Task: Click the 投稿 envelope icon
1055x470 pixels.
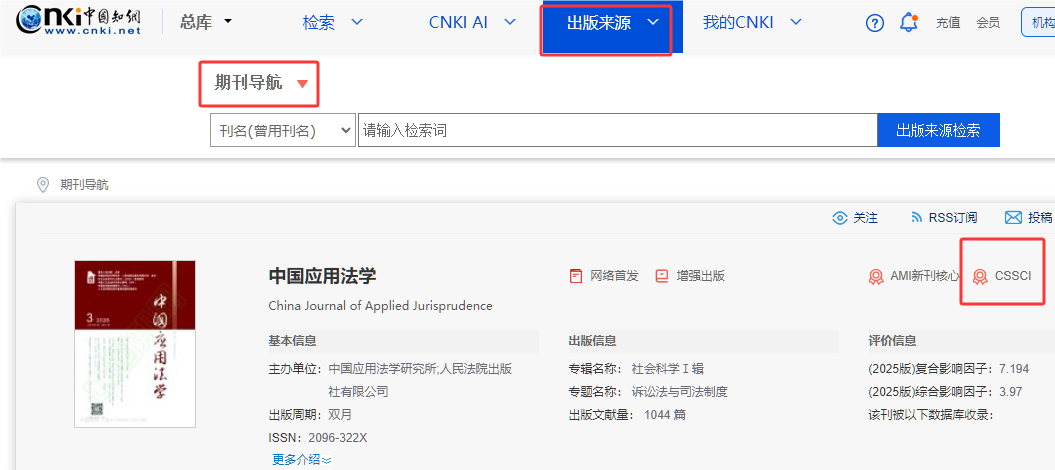Action: pyautogui.click(x=1013, y=217)
